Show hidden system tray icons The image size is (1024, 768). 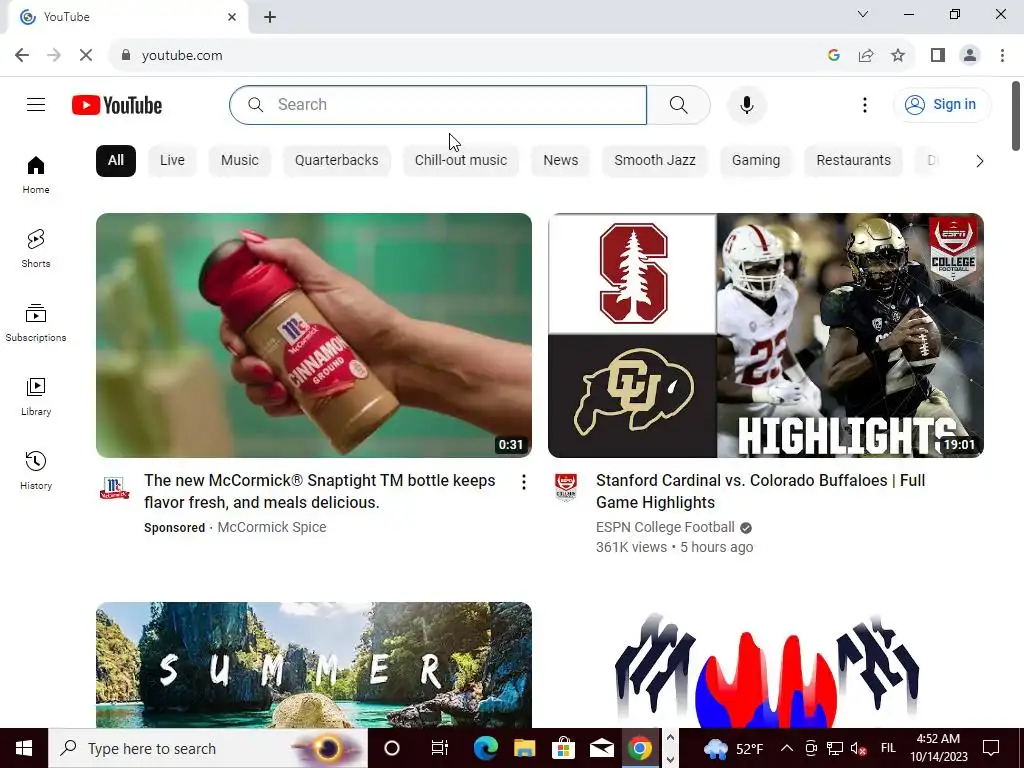787,748
